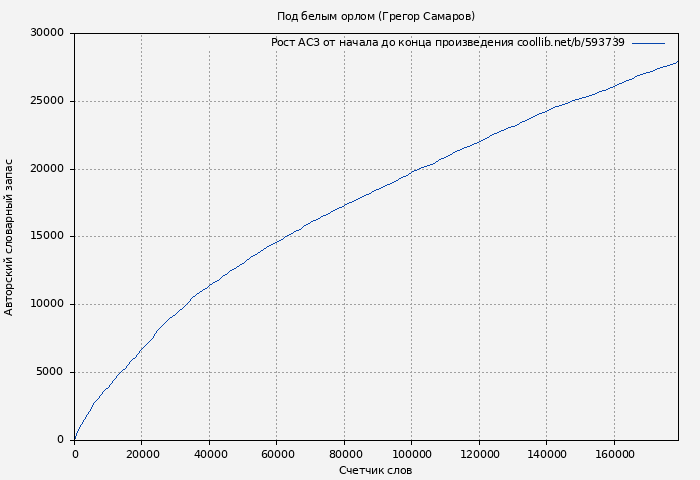Select the X-axis label 'Счетчик слов'

tap(375, 470)
